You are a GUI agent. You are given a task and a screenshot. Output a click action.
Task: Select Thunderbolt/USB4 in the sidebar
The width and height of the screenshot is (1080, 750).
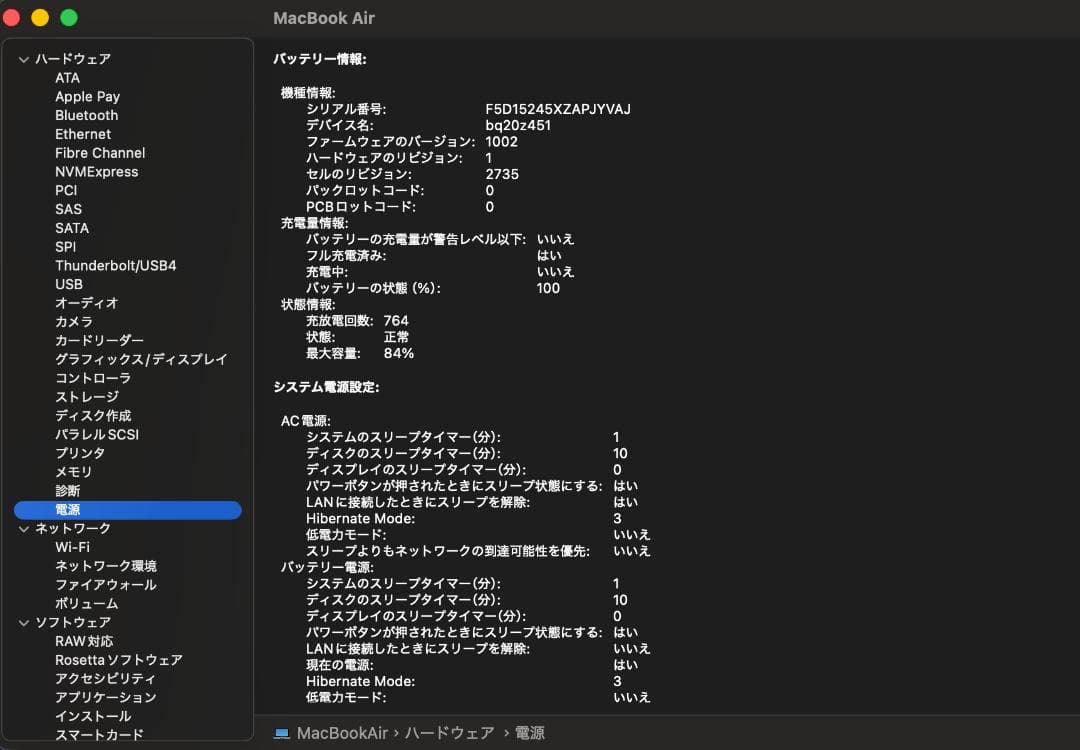click(x=118, y=265)
